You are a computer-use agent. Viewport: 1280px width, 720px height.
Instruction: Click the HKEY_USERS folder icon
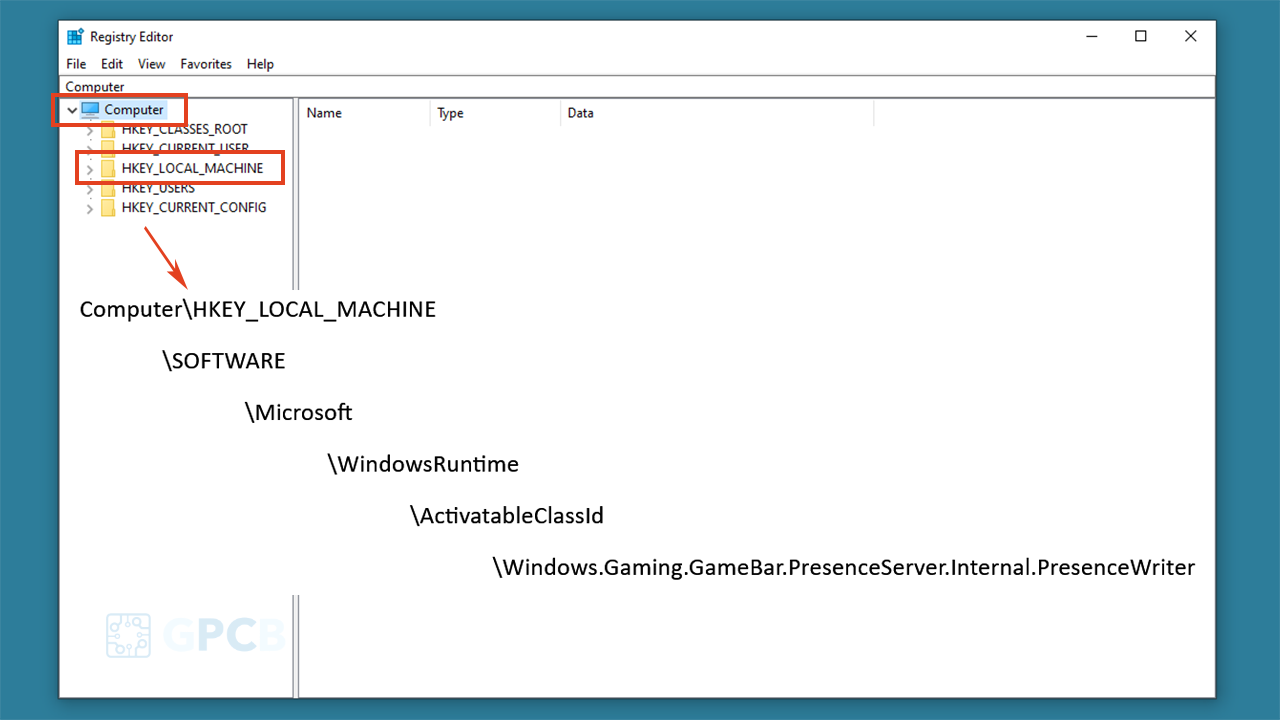tap(108, 188)
